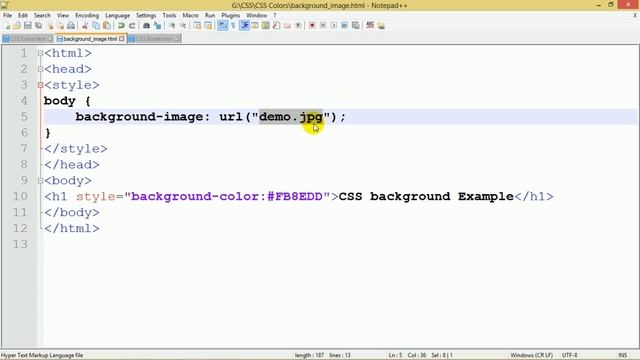640x360 pixels.
Task: Click the Zoom In toolbar icon
Action: point(172,26)
